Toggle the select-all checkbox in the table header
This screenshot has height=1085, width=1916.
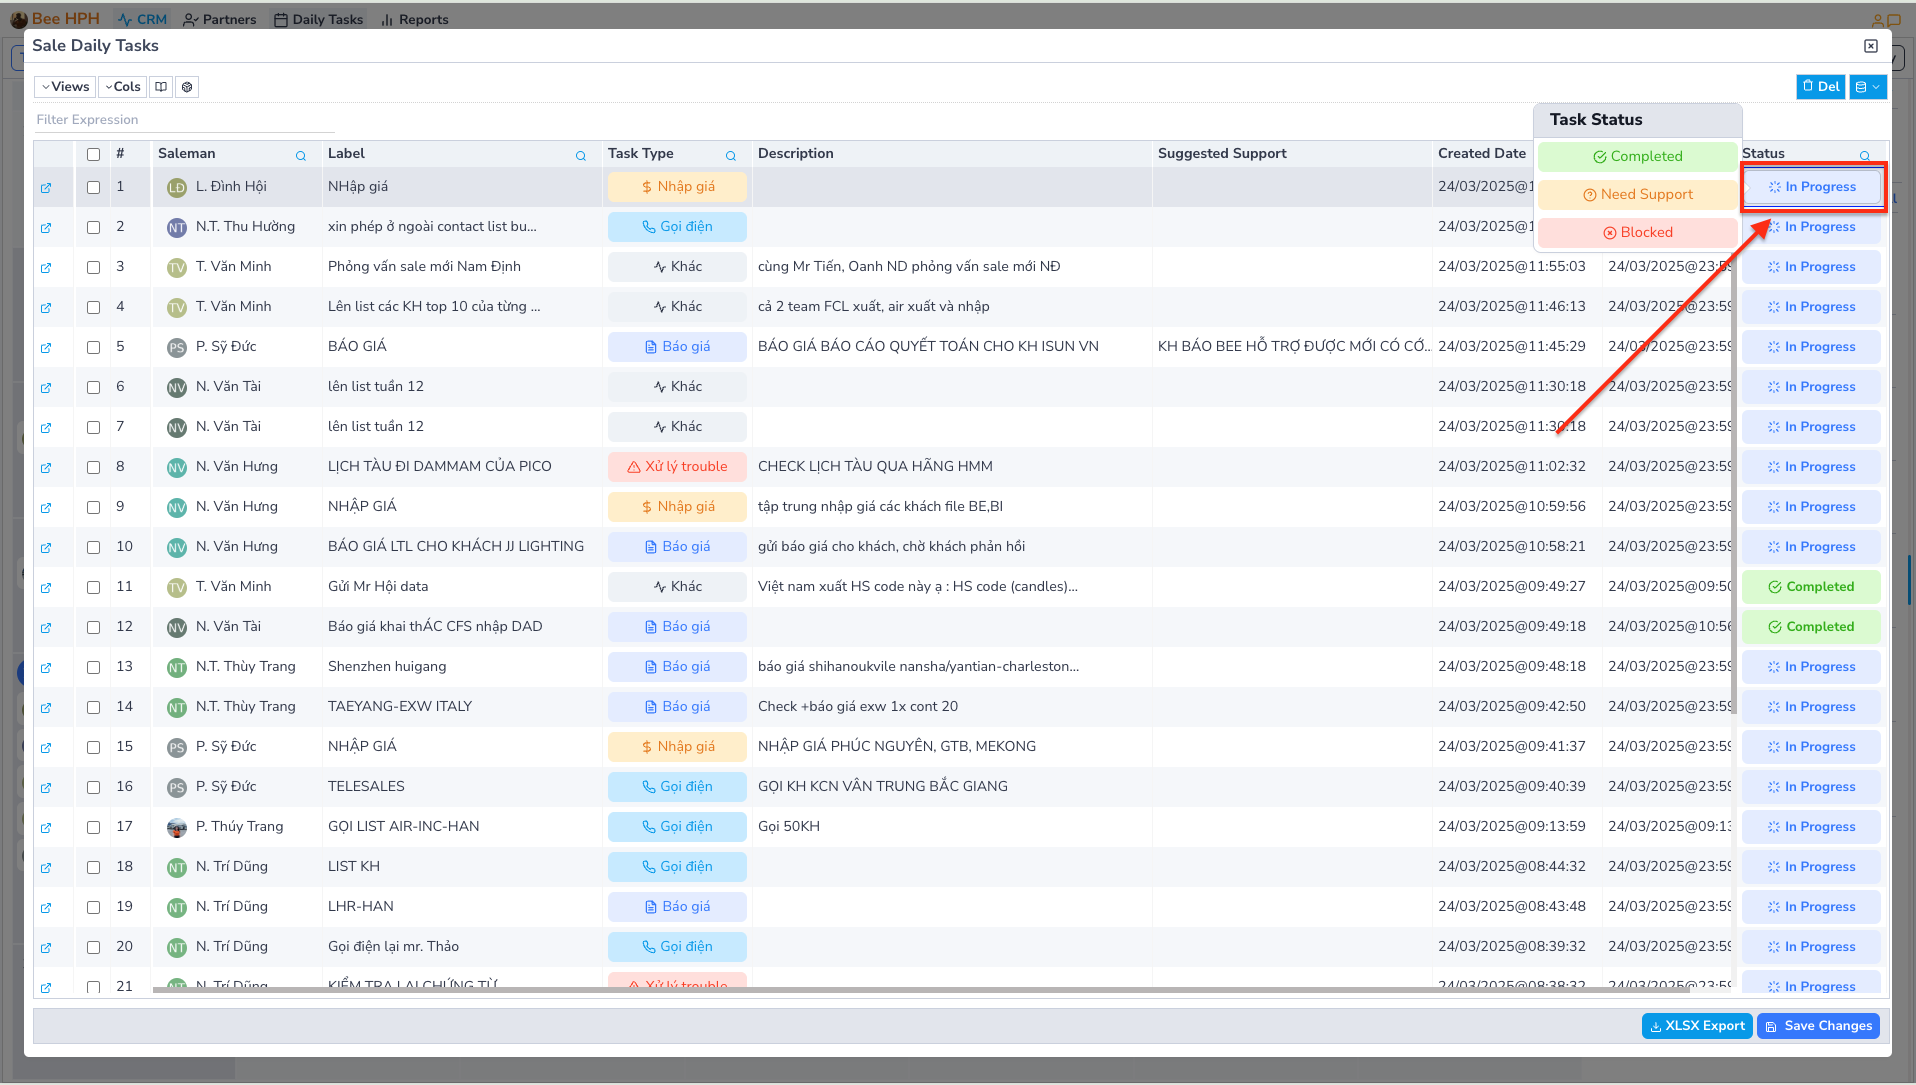[93, 154]
